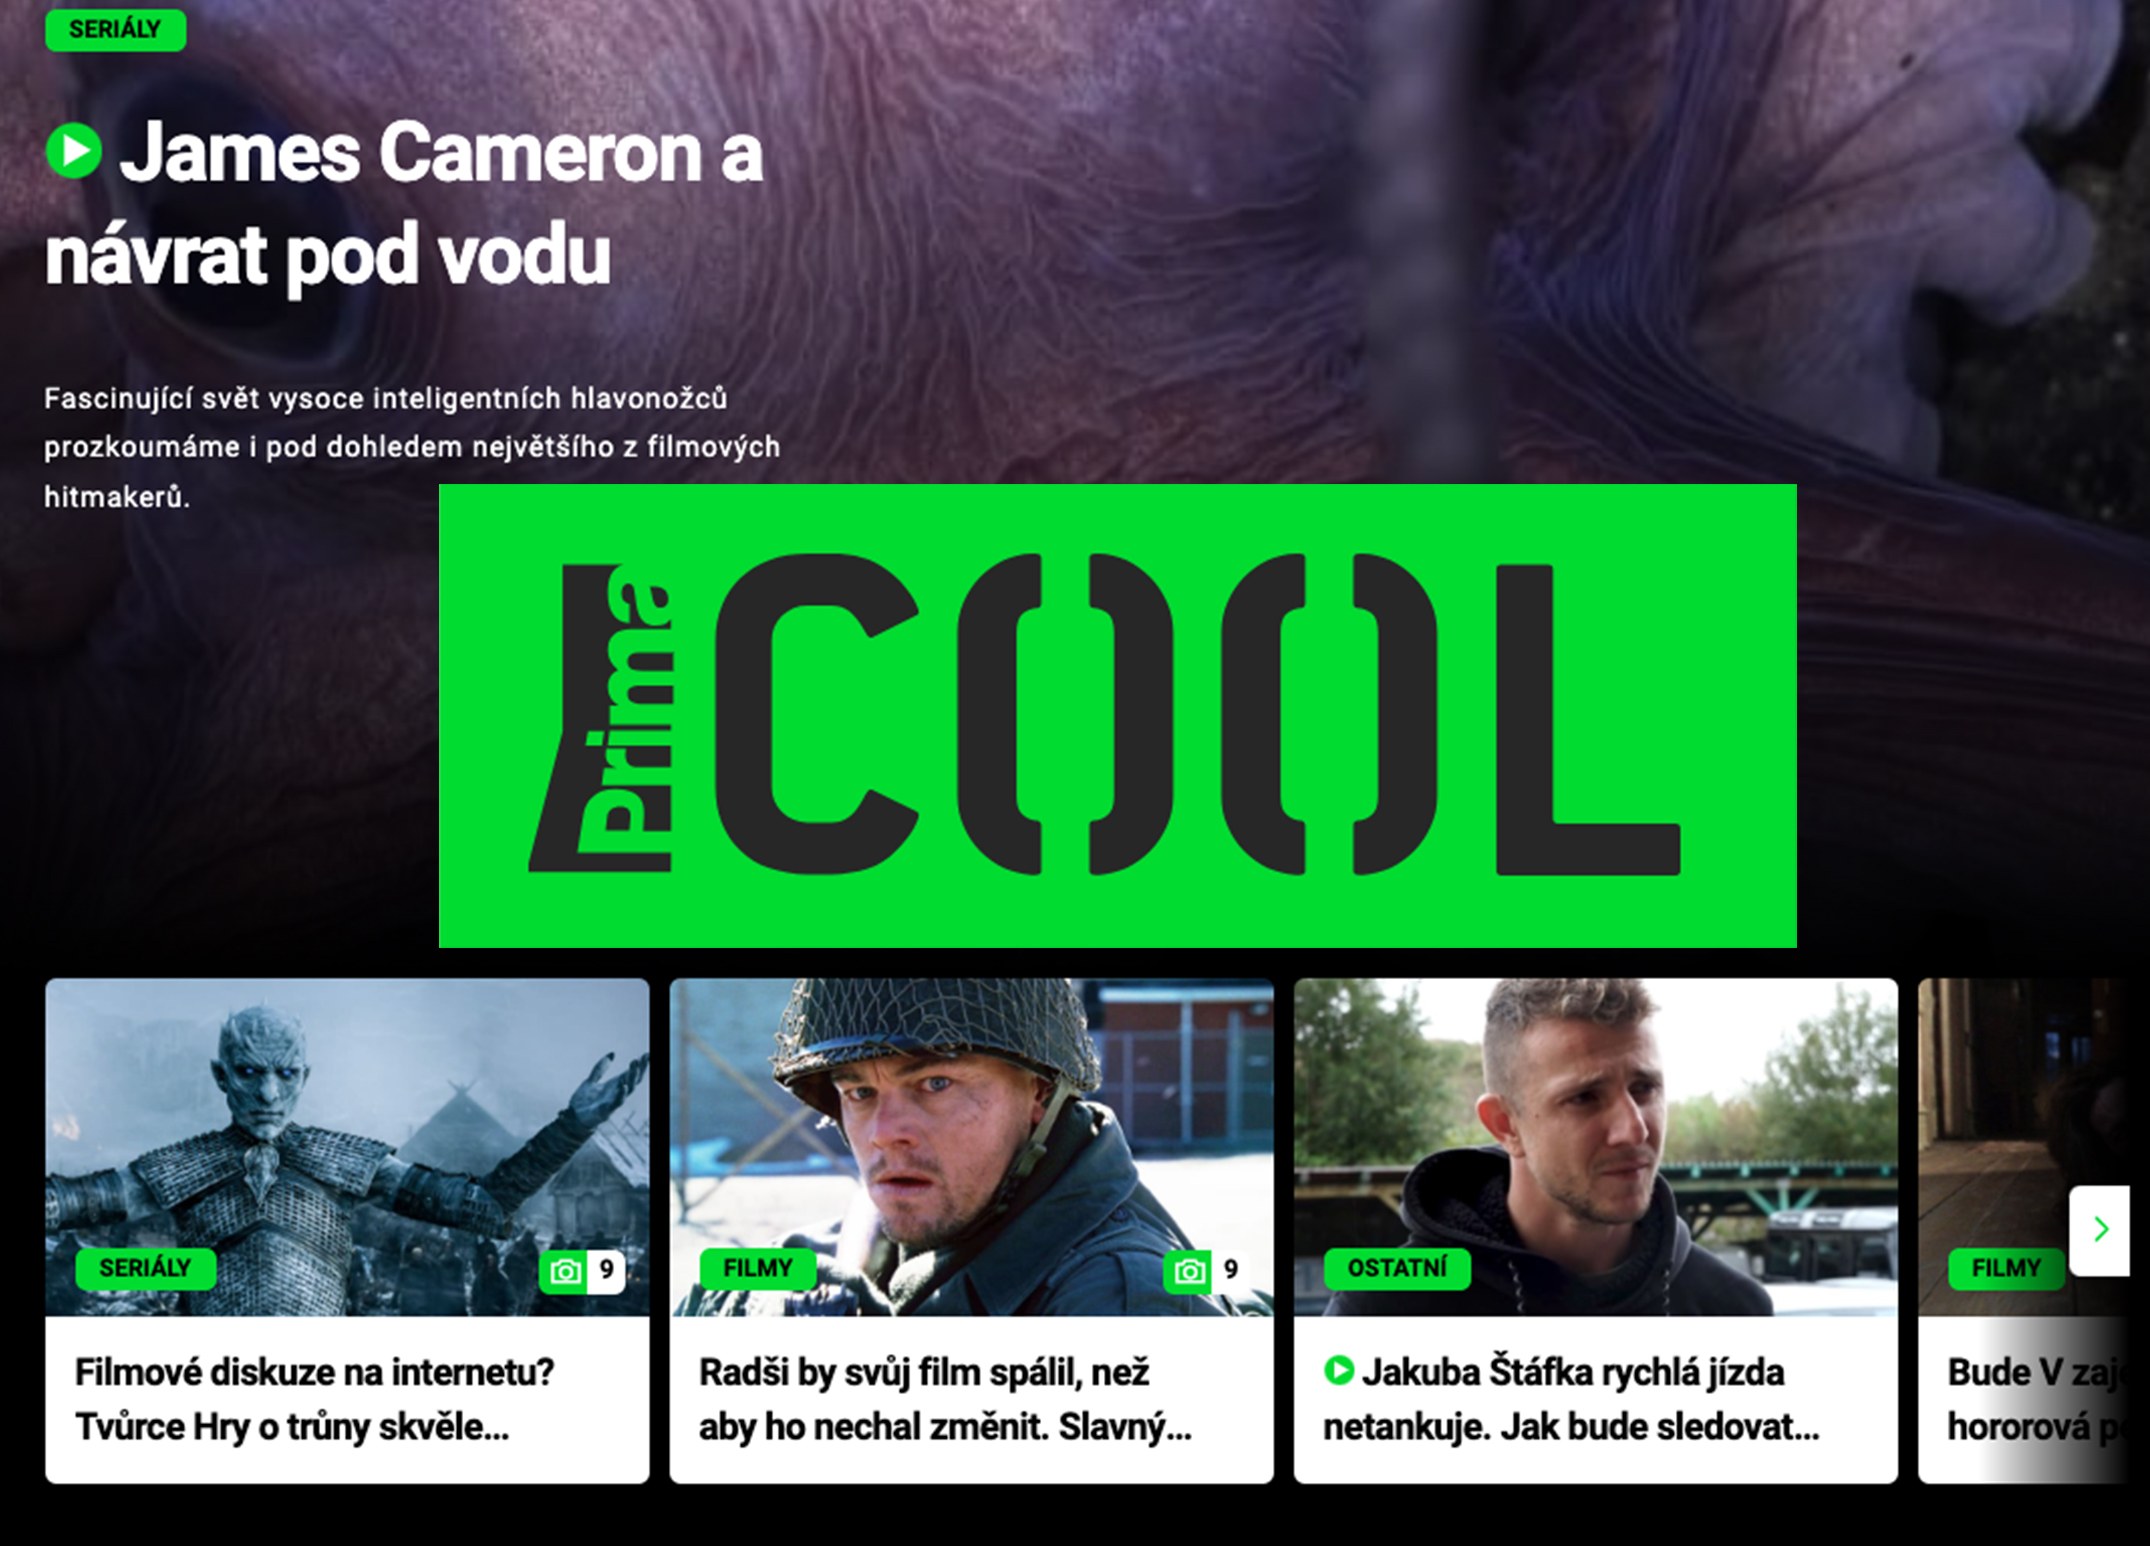This screenshot has width=2150, height=1546.
Task: Click the helmeted soldier thumbnail image
Action: point(971,1146)
